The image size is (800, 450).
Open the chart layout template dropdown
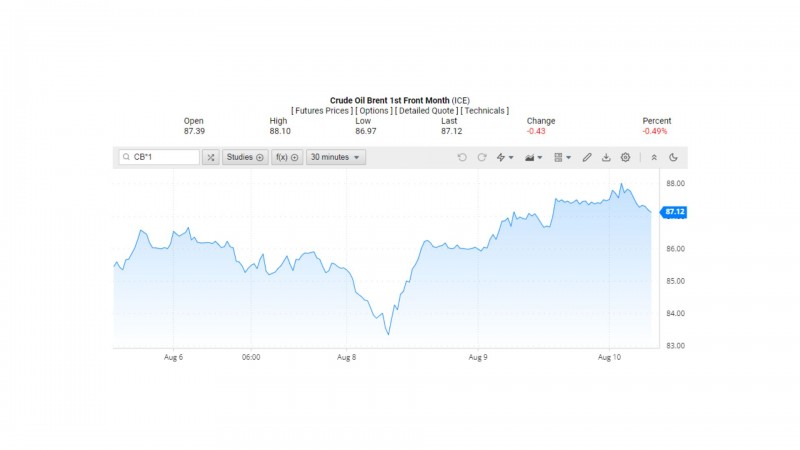[x=562, y=157]
